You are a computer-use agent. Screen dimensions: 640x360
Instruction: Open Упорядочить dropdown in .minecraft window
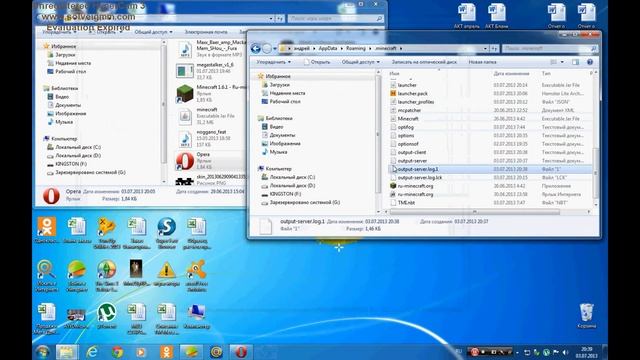point(273,62)
